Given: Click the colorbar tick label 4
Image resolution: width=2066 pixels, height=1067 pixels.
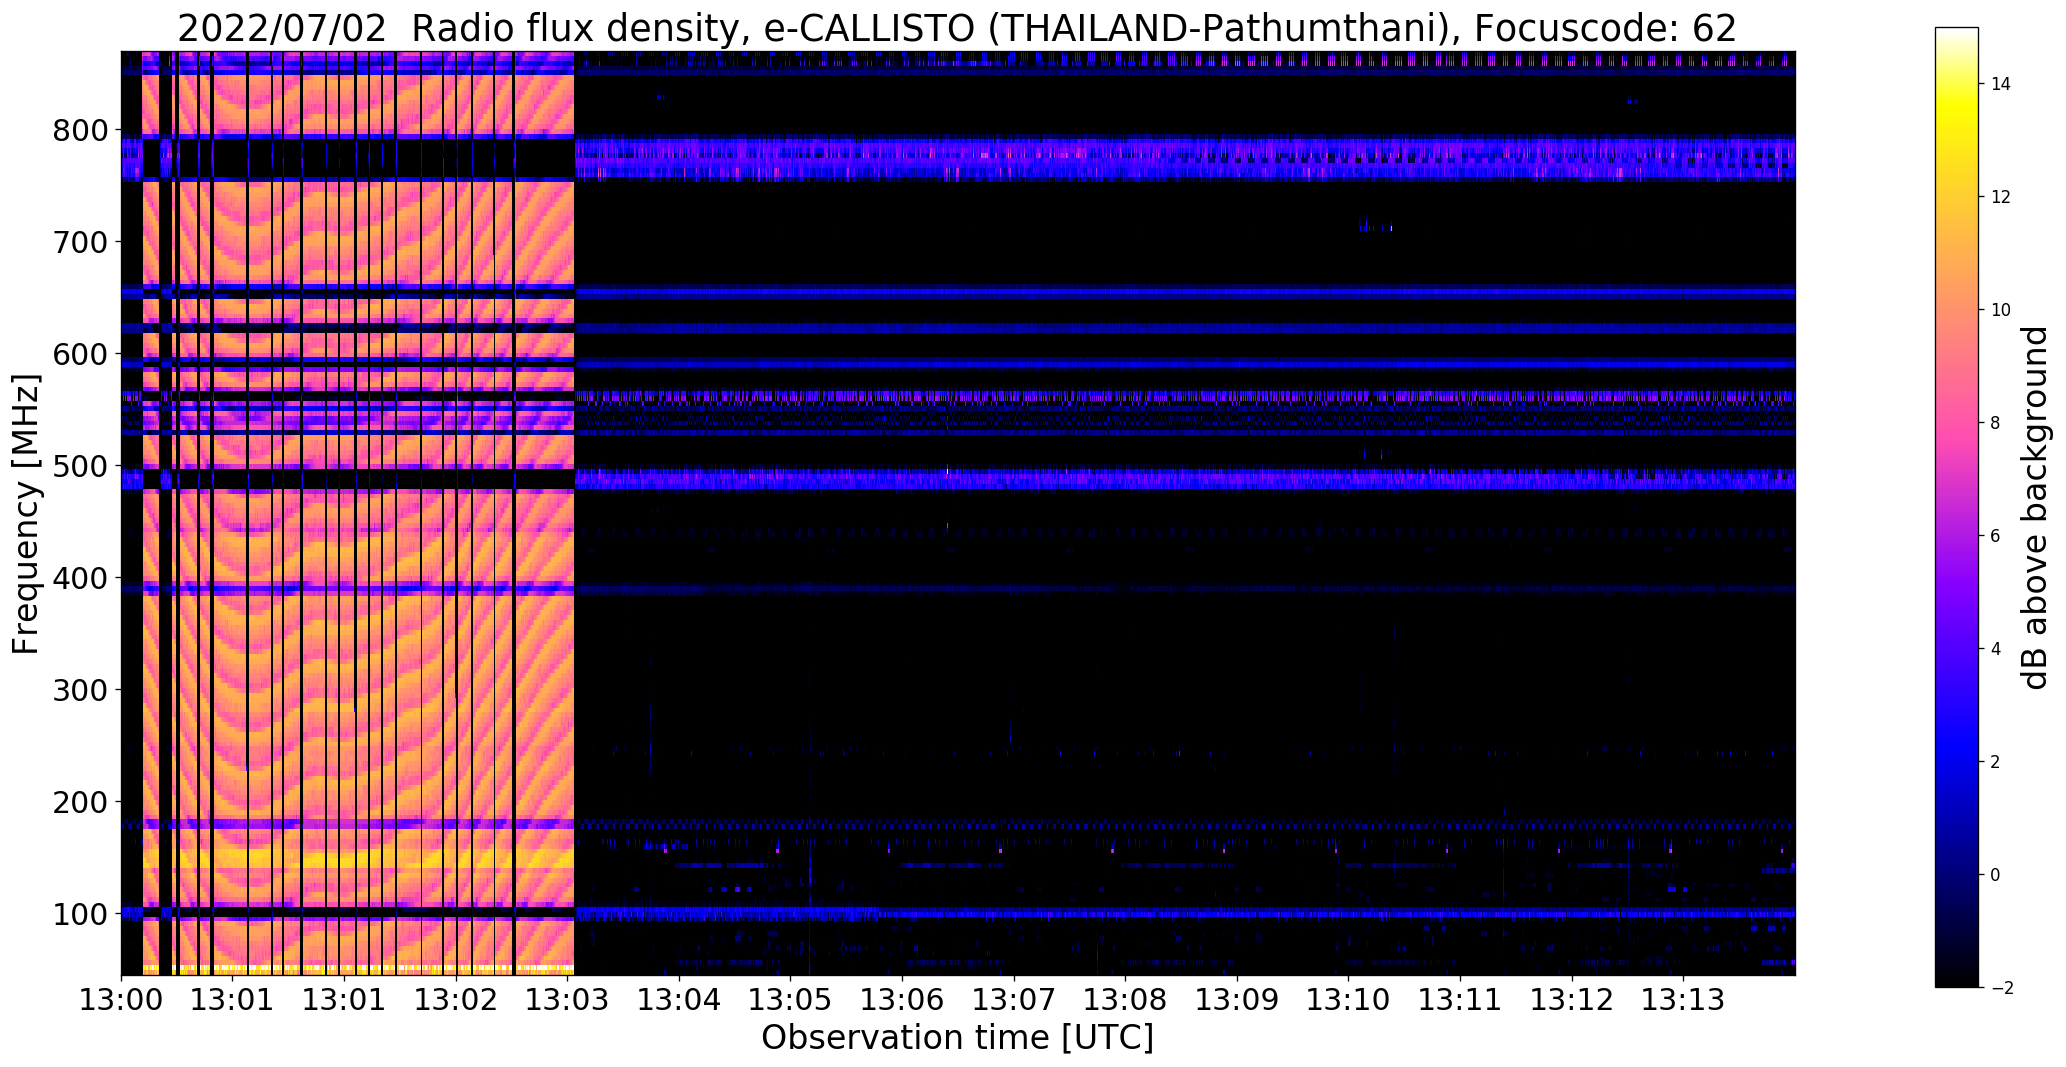Looking at the screenshot, I should (x=1995, y=649).
